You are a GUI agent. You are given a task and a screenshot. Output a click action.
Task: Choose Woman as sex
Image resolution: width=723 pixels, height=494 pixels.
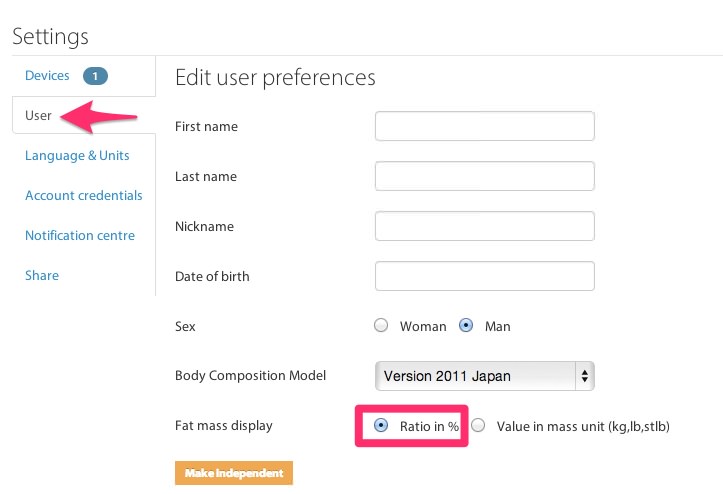(x=381, y=325)
